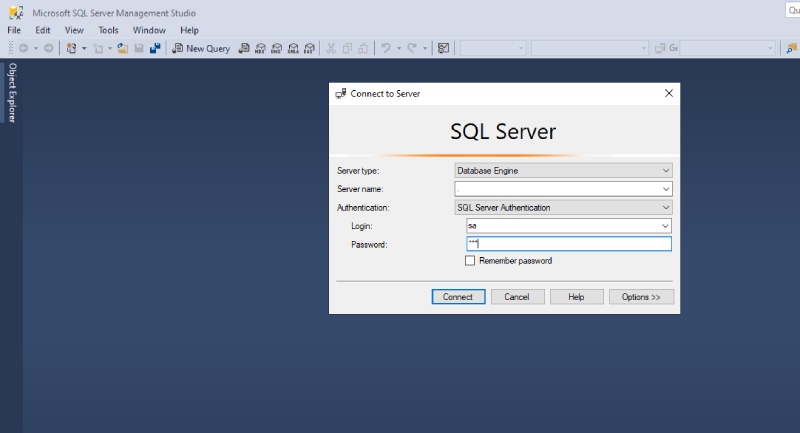
Task: Click the Save All toolbar icon
Action: tap(155, 48)
